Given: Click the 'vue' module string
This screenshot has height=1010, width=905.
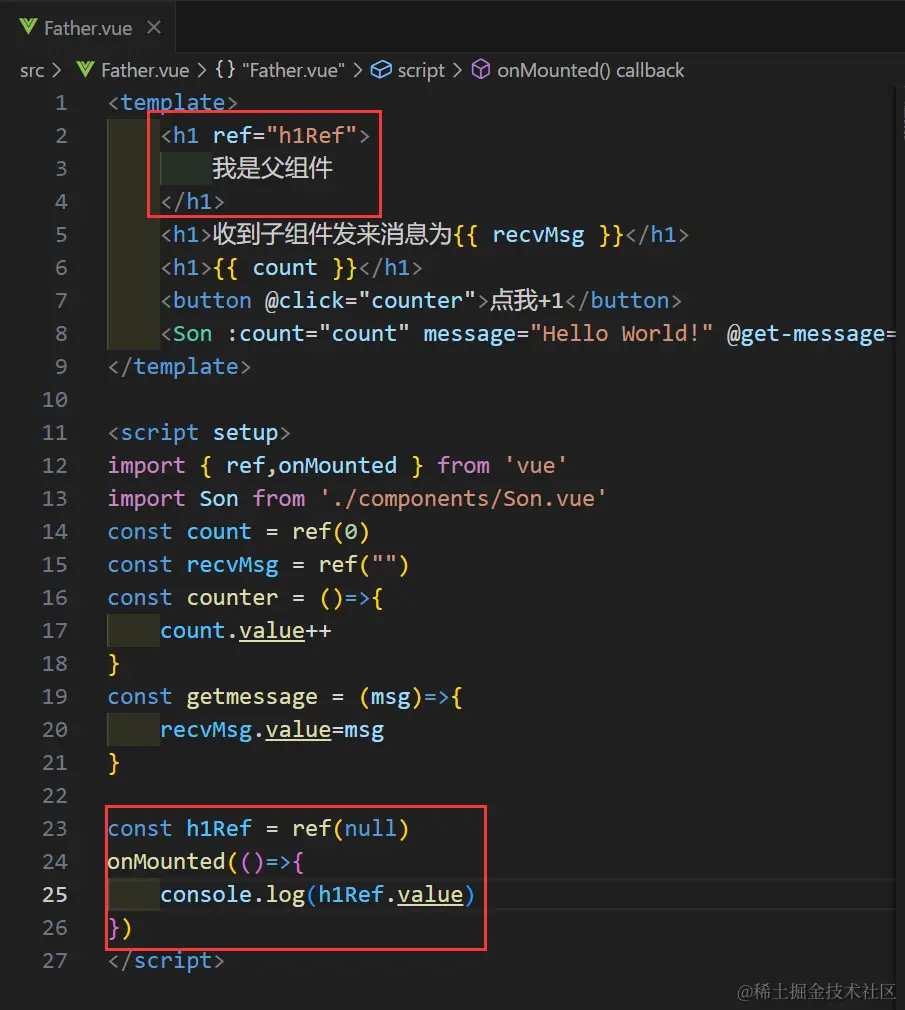Looking at the screenshot, I should pyautogui.click(x=535, y=466).
